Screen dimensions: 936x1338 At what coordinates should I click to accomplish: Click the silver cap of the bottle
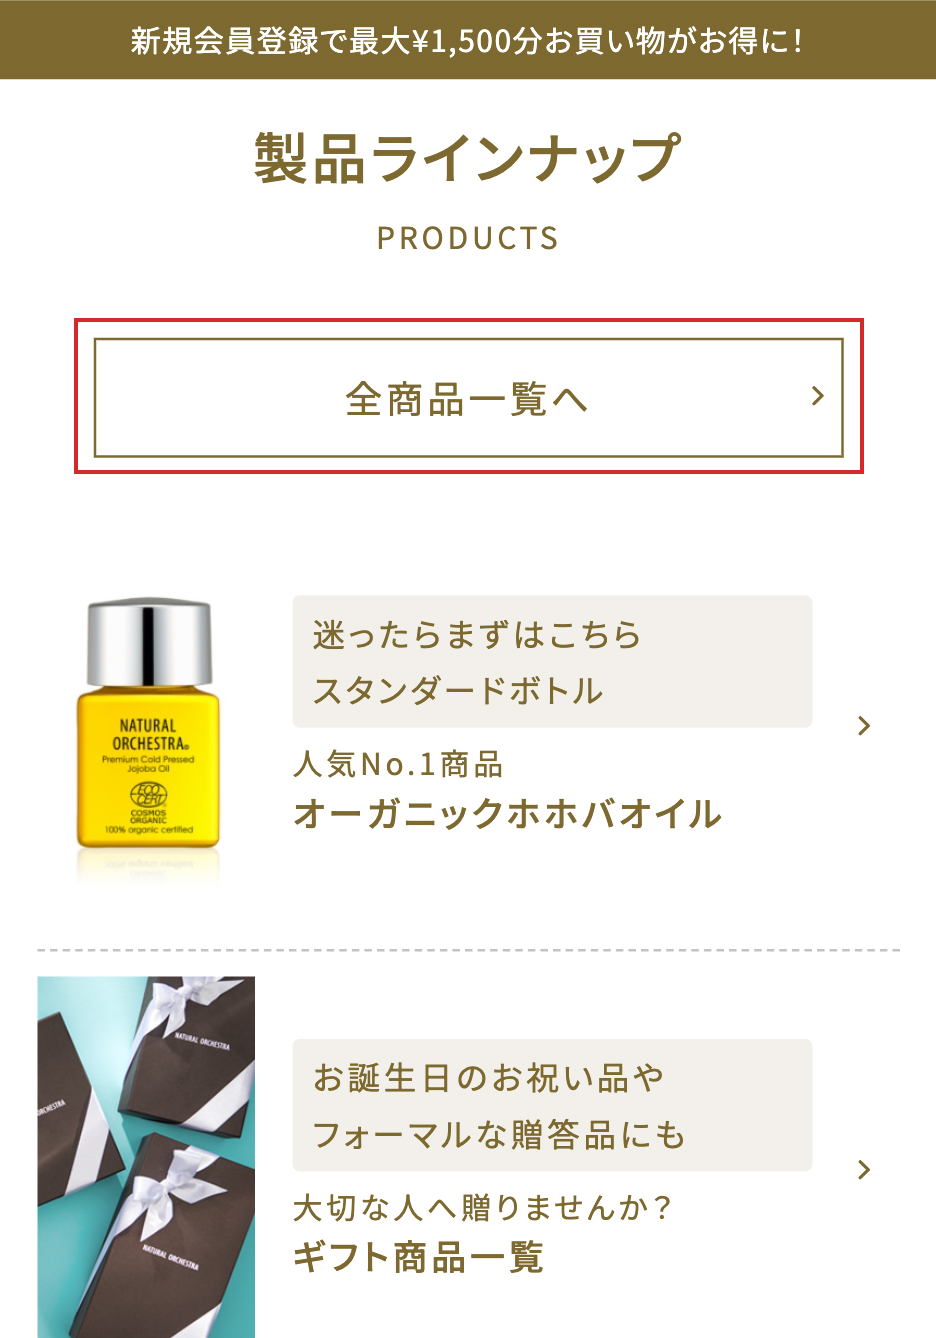[x=149, y=642]
